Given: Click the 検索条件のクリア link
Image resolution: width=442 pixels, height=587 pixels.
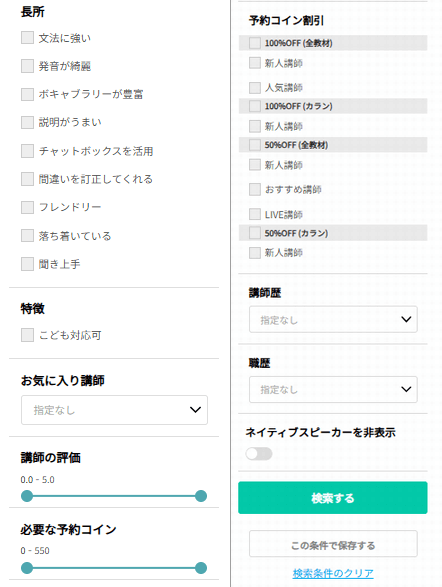Looking at the screenshot, I should pyautogui.click(x=333, y=573).
